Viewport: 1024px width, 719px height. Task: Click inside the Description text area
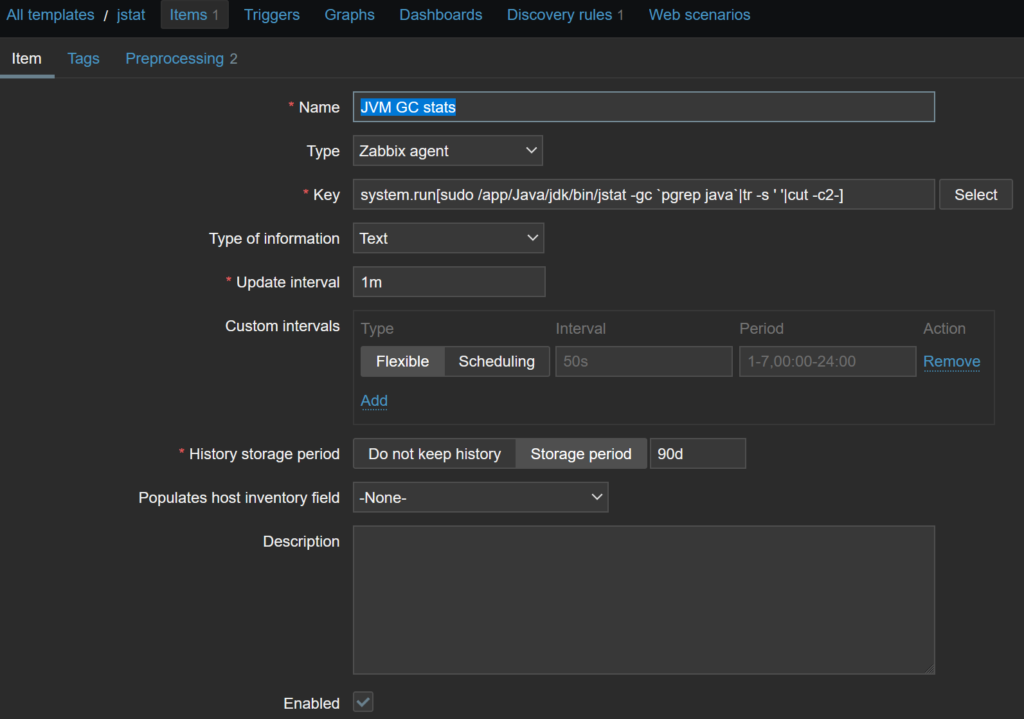643,600
